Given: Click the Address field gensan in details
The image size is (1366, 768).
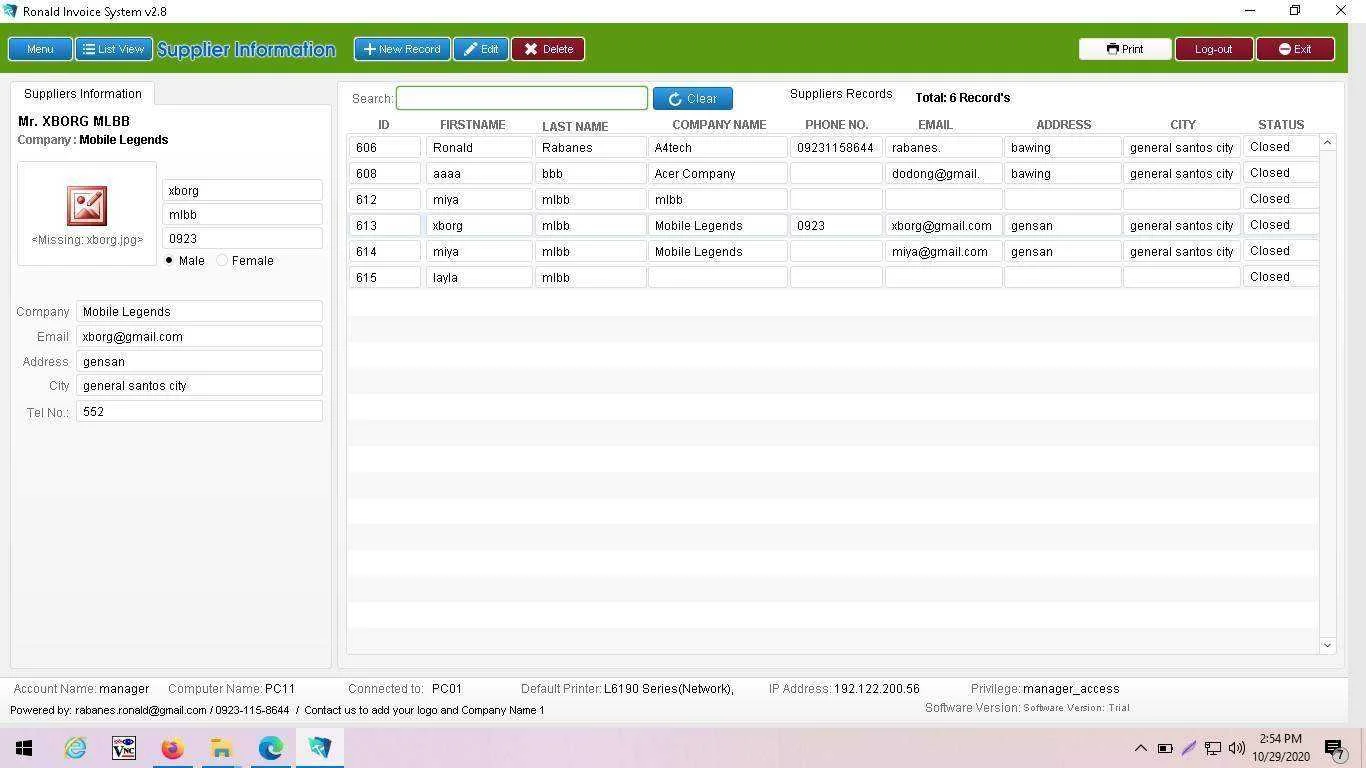Looking at the screenshot, I should pos(199,361).
